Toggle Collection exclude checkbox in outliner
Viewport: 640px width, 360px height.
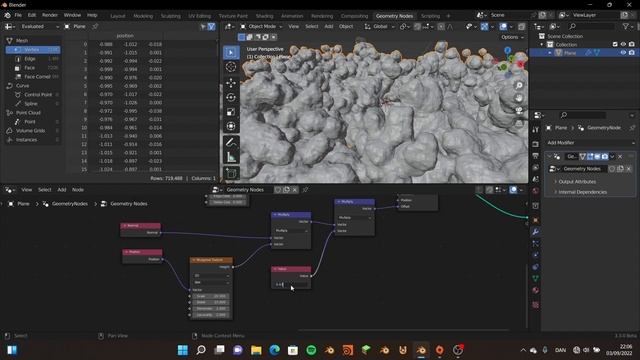coord(615,44)
